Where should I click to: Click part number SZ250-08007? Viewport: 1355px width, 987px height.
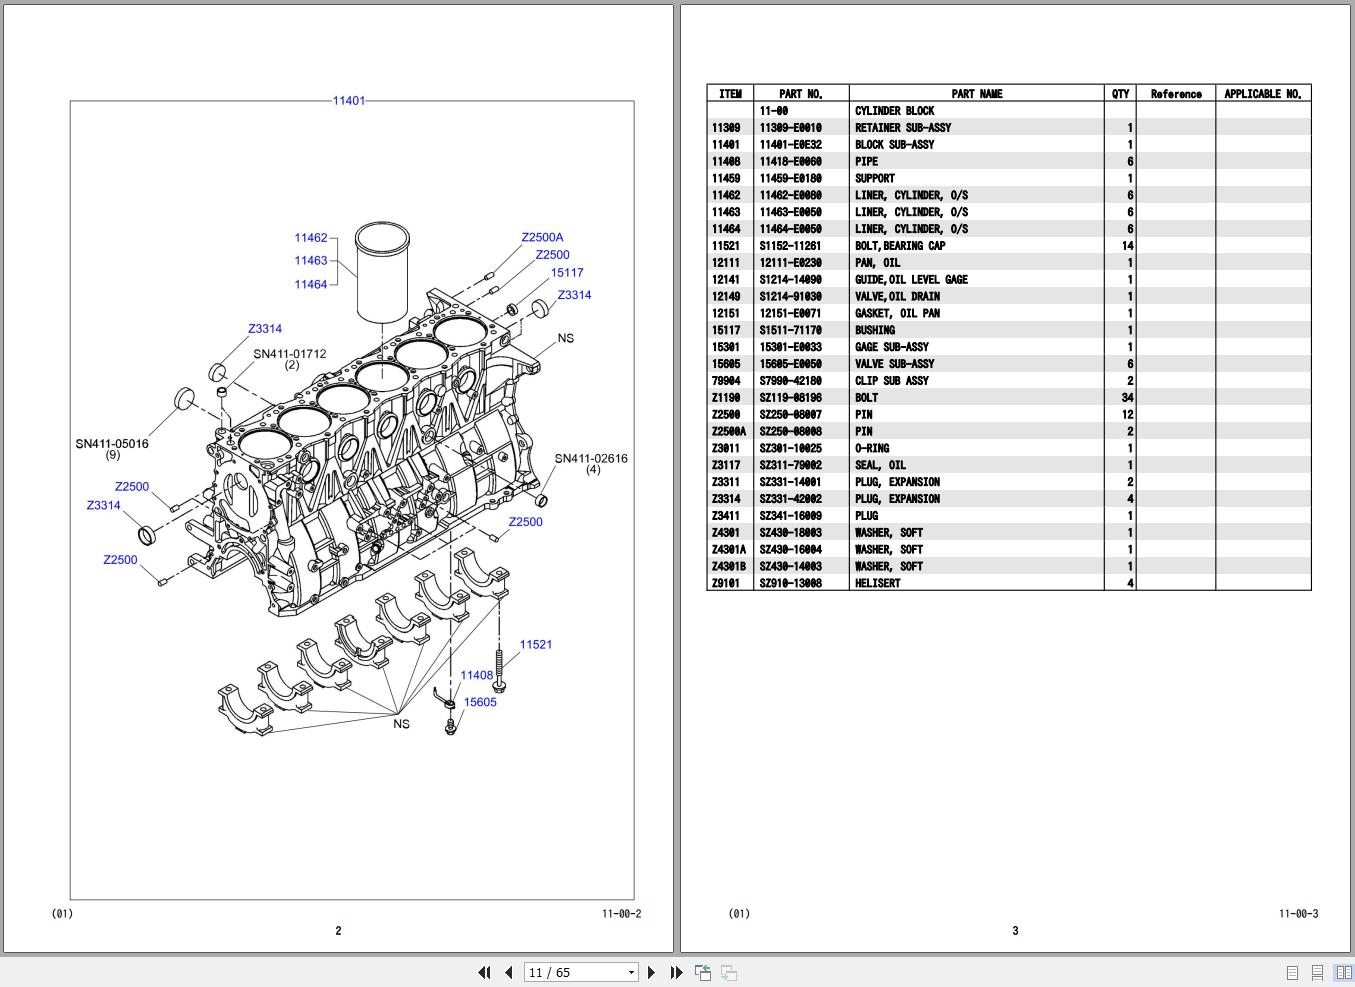(x=790, y=415)
